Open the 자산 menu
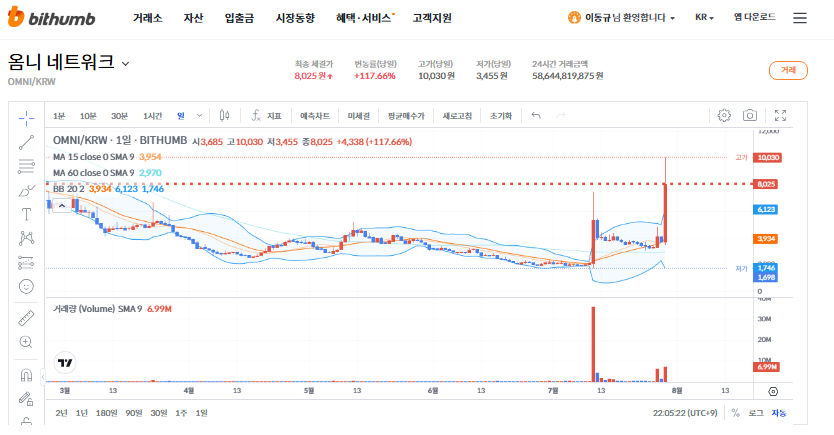834x435 pixels. click(x=194, y=18)
